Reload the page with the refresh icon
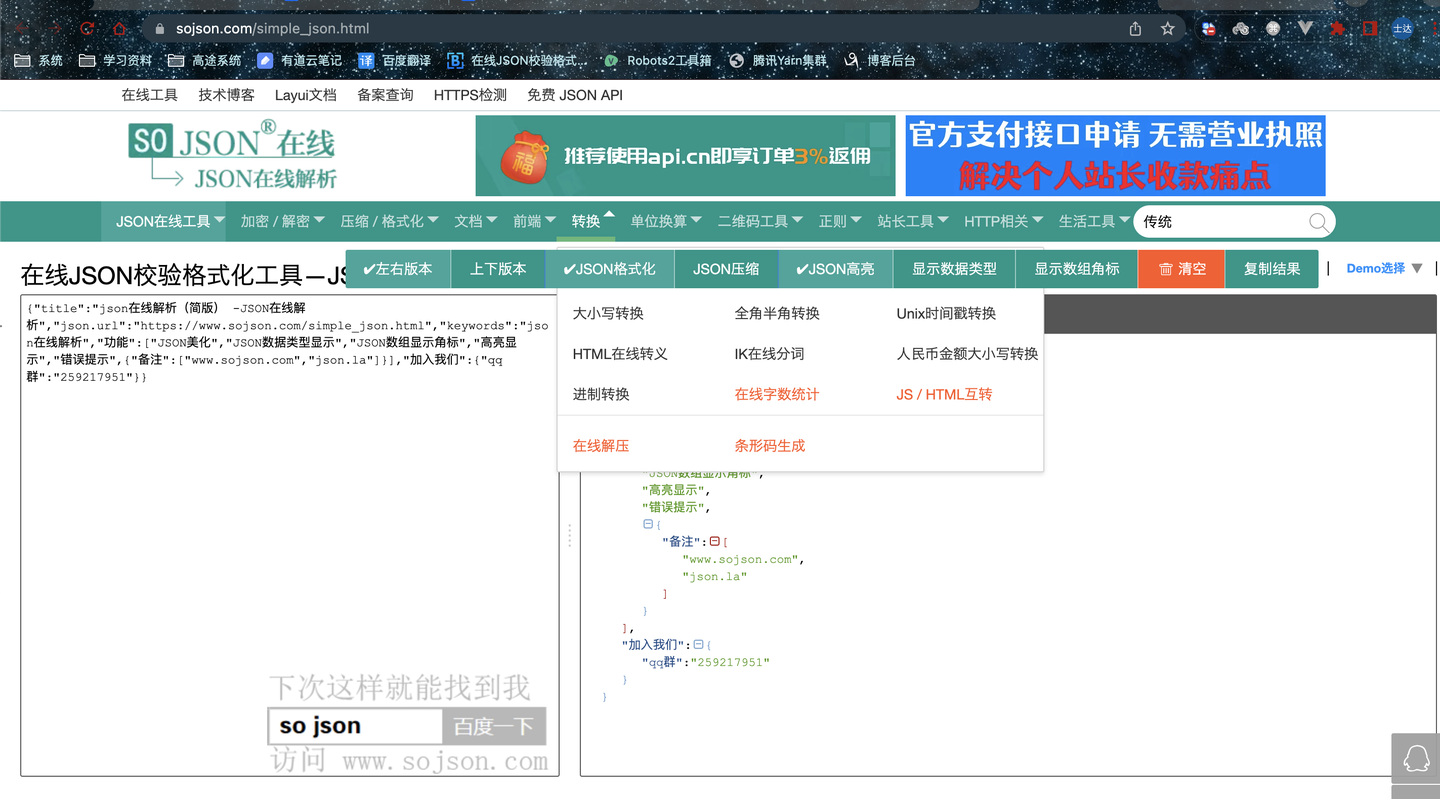This screenshot has height=799, width=1440. tap(87, 29)
